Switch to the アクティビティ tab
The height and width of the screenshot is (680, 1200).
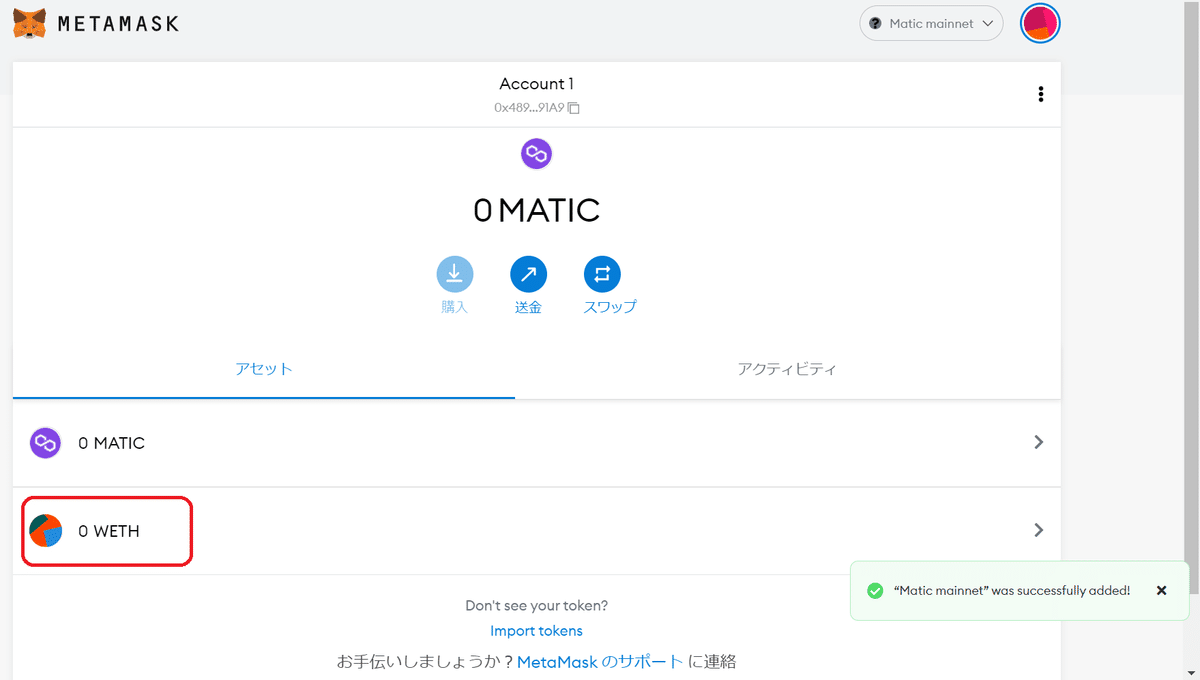click(787, 369)
